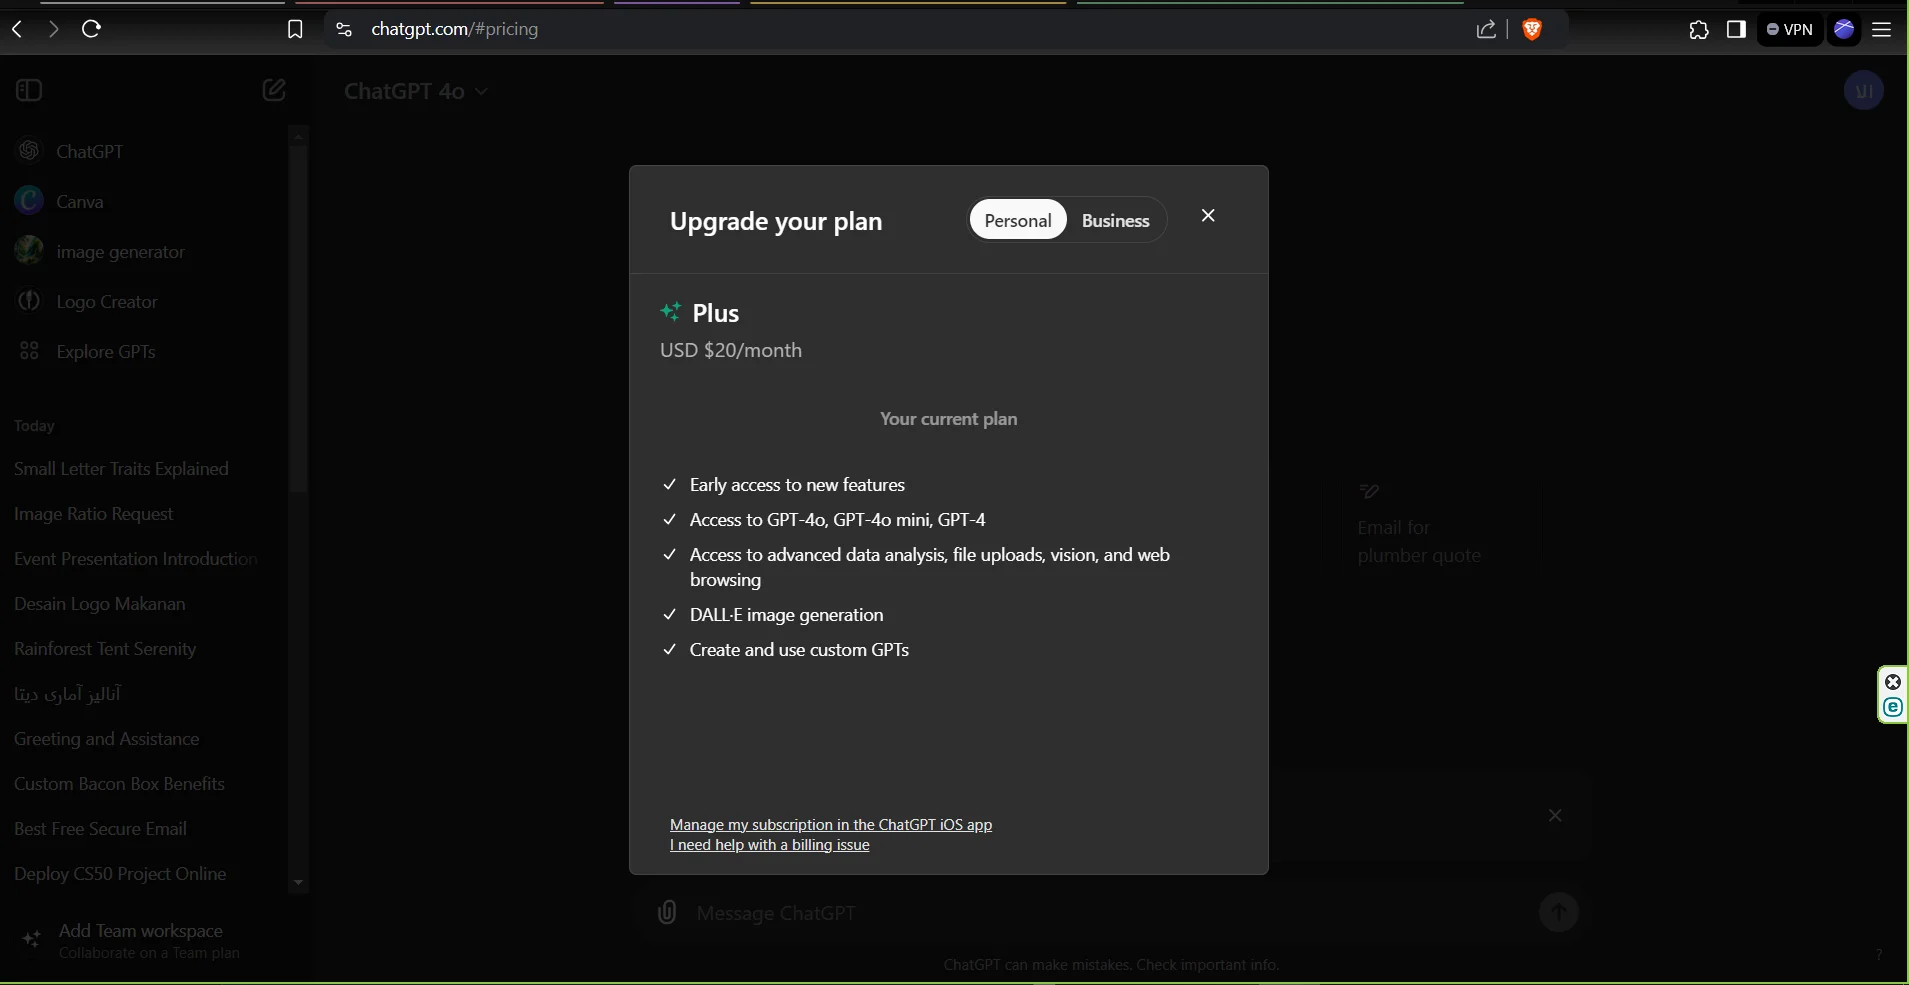Go forward with the browser forward arrow
The width and height of the screenshot is (1909, 985).
53,29
